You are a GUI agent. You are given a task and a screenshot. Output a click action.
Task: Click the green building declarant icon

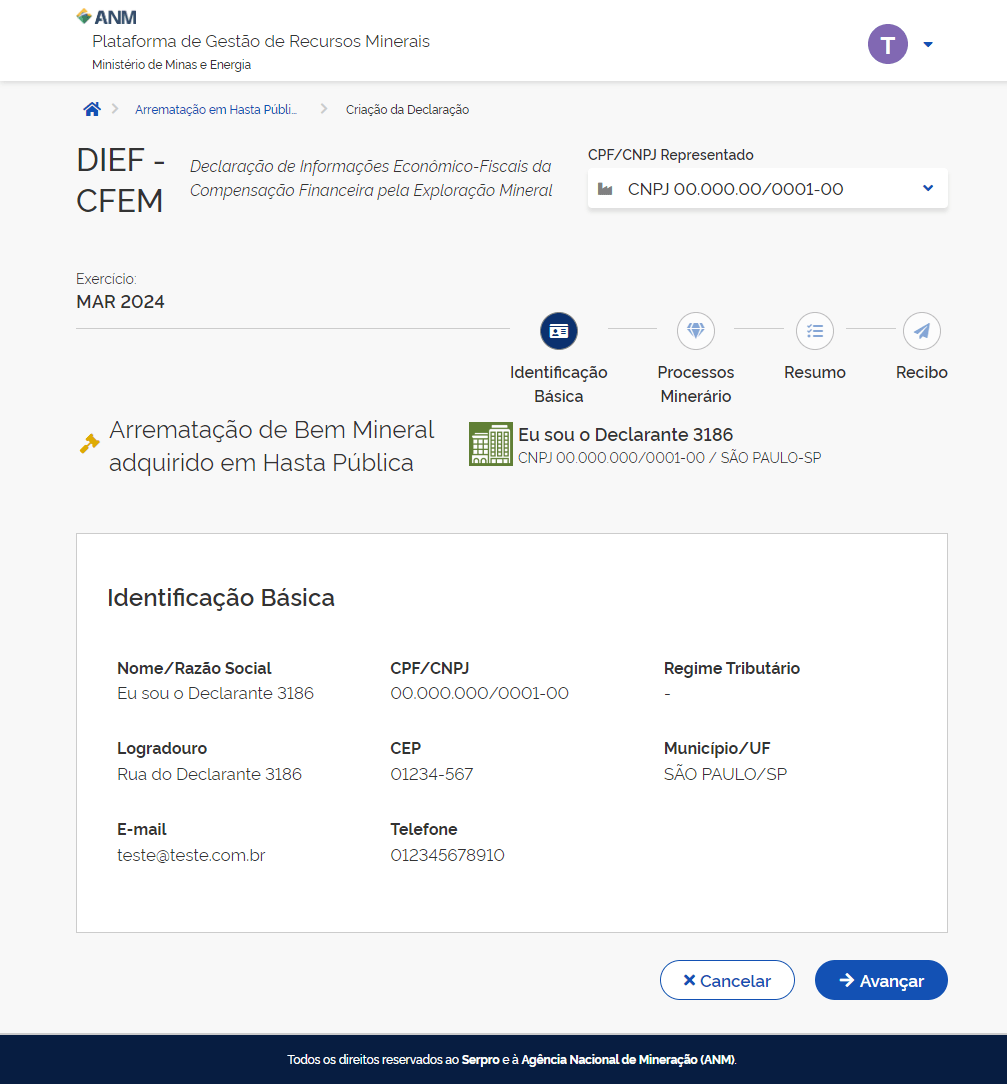coord(490,444)
